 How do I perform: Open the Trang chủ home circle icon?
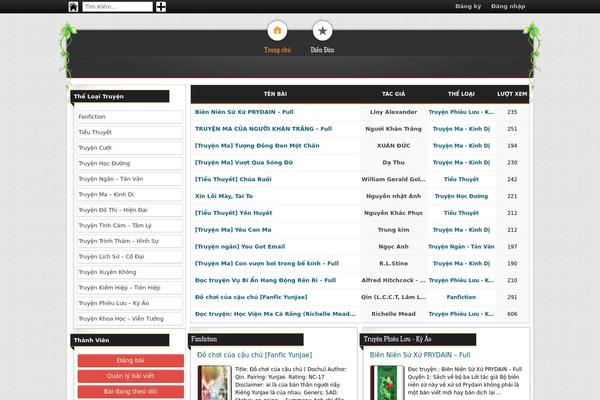(277, 31)
